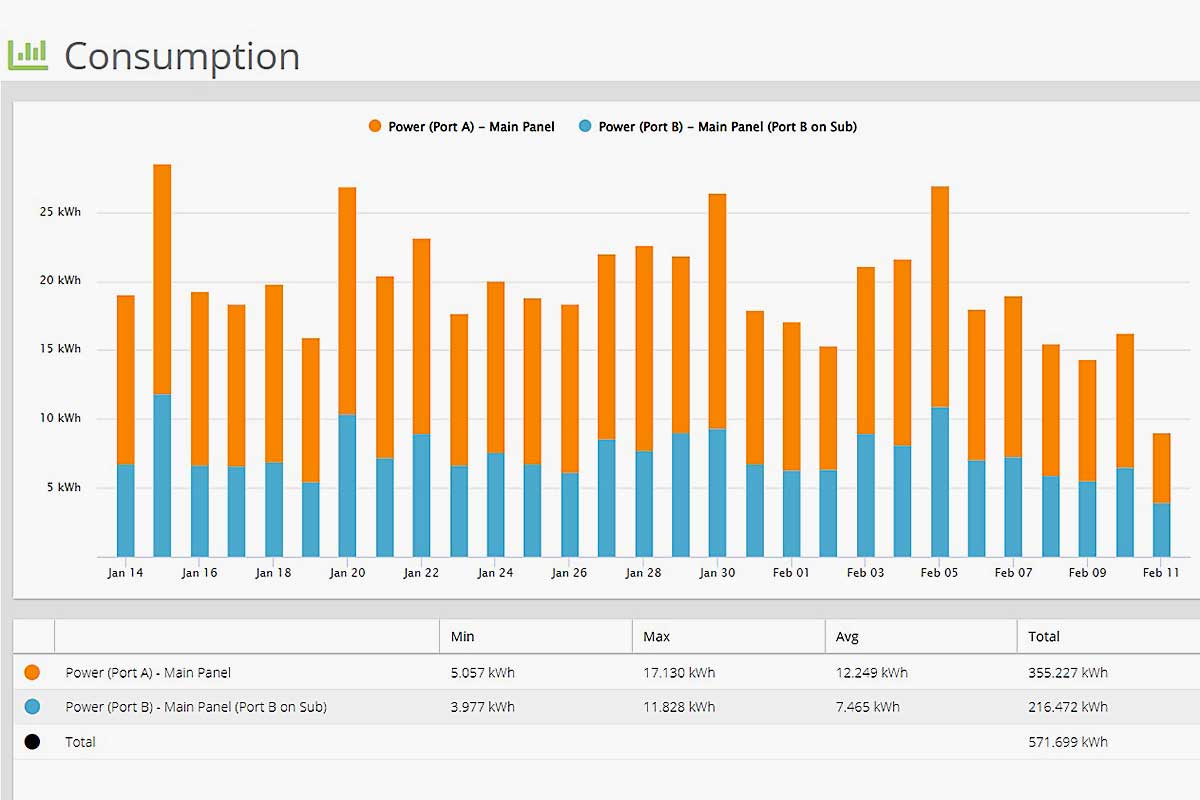Screen dimensions: 1200x800
Task: Click the blue legend dot above the chart
Action: click(585, 127)
